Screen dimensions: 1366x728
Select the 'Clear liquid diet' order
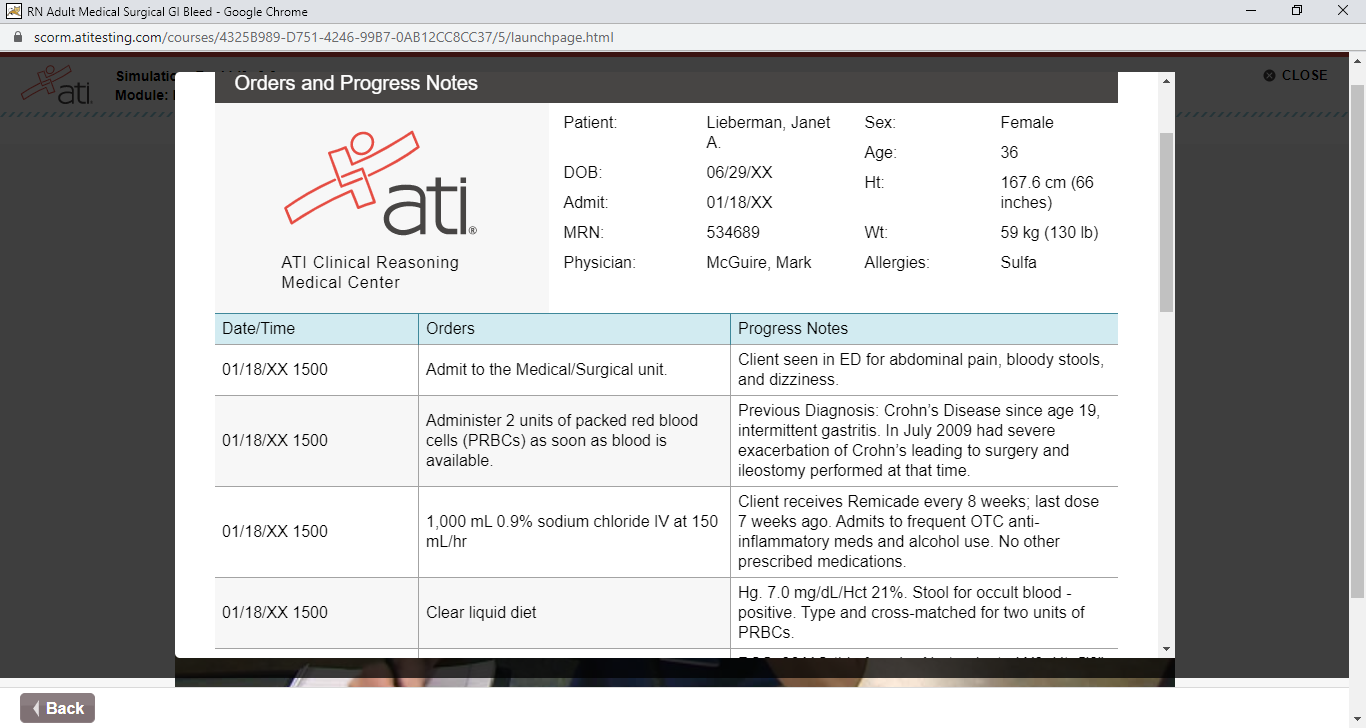[574, 613]
